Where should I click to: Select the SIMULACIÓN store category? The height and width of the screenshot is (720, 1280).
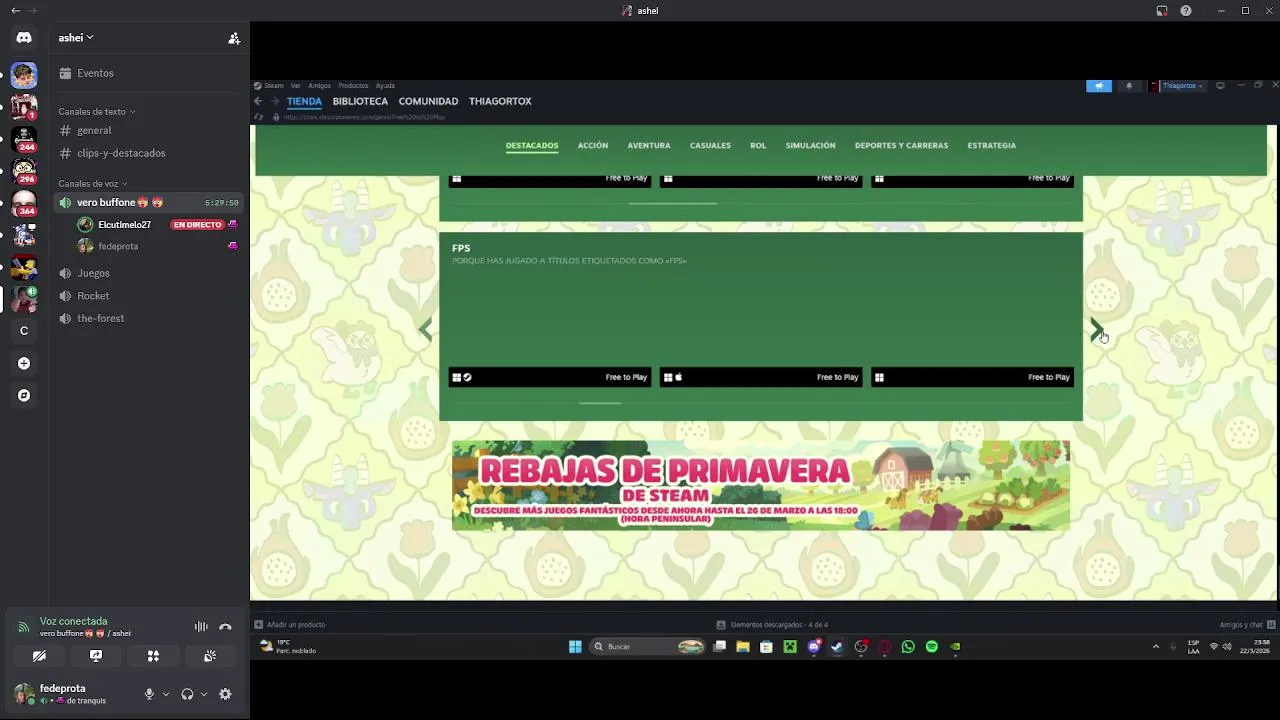coord(810,145)
